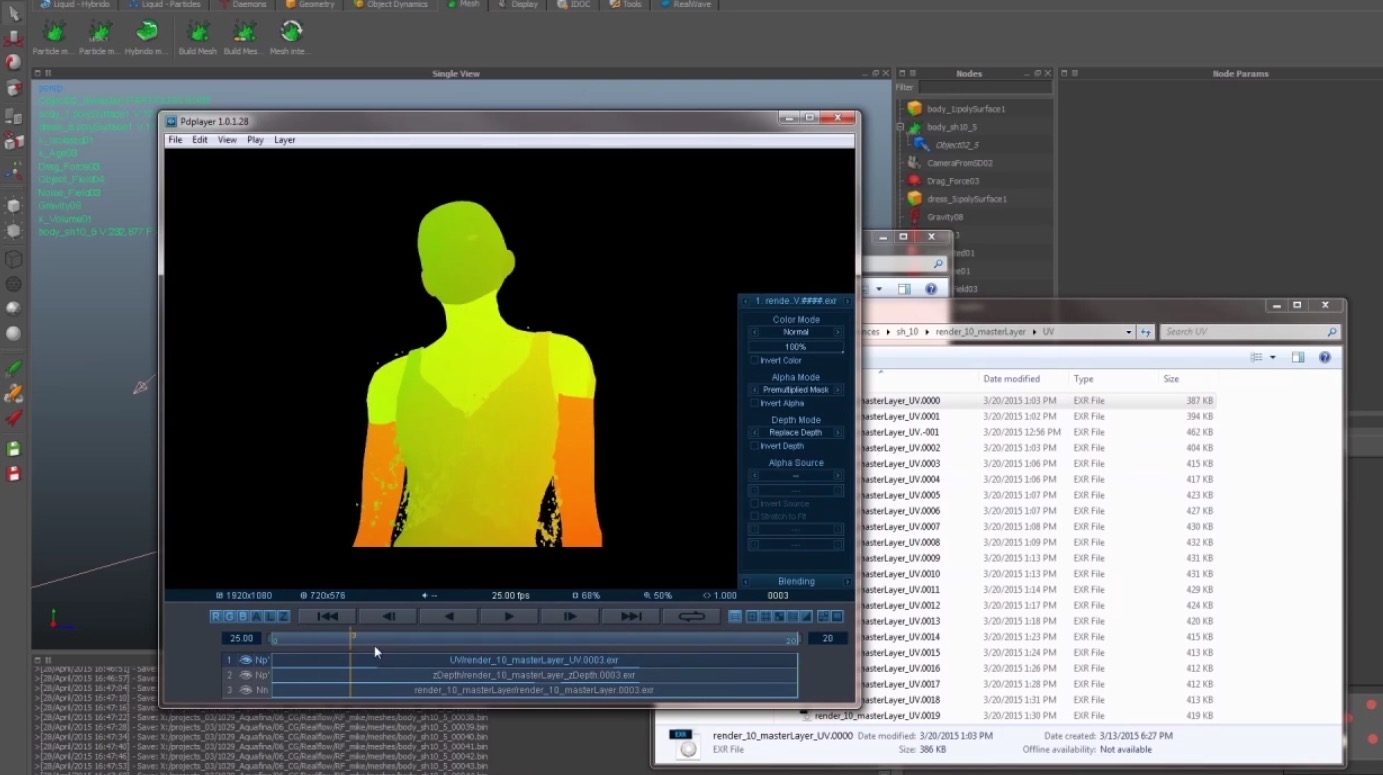Viewport: 1383px width, 775px height.
Task: Click the Hybrido mesh shelf icon
Action: (x=147, y=31)
